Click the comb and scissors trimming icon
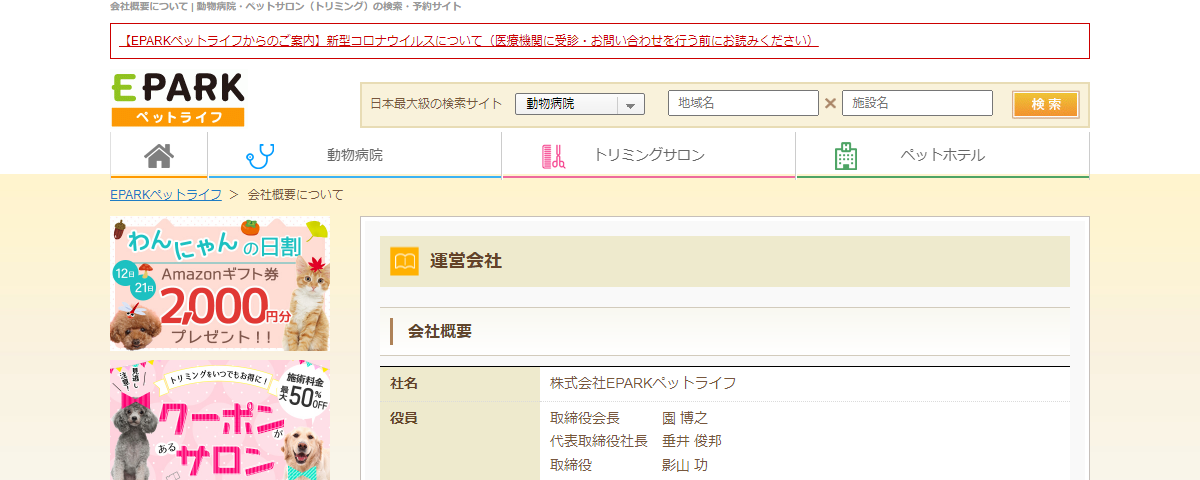The height and width of the screenshot is (480, 1200). point(553,156)
